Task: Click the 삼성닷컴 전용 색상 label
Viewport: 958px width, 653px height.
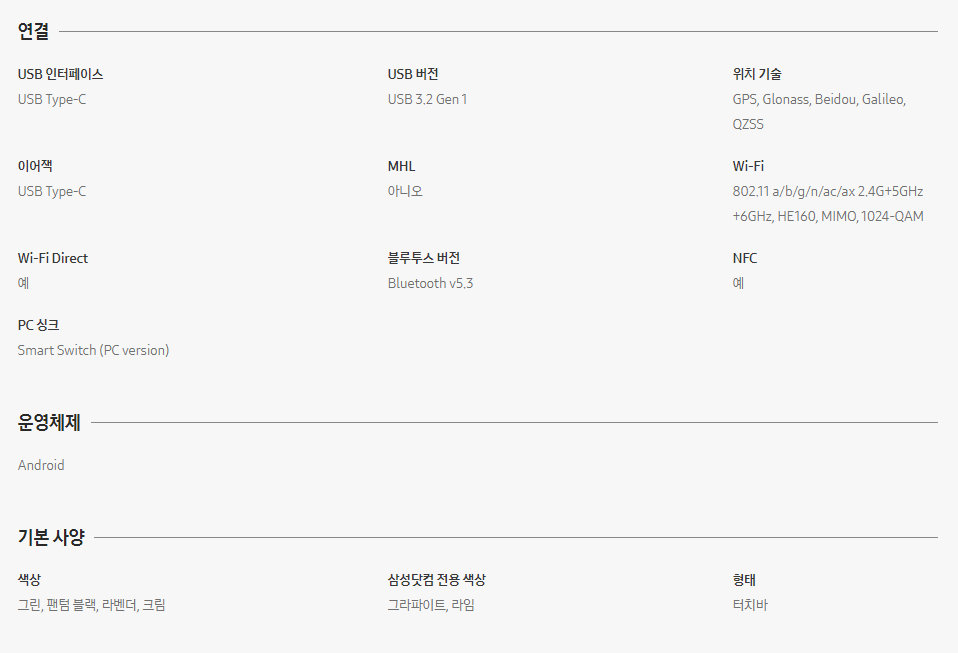Action: (x=436, y=580)
